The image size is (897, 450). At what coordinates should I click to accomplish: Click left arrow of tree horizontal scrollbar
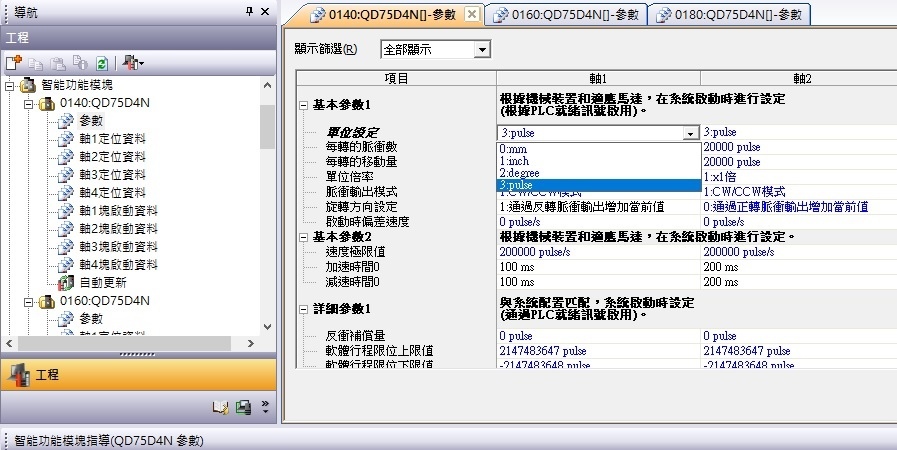9,343
